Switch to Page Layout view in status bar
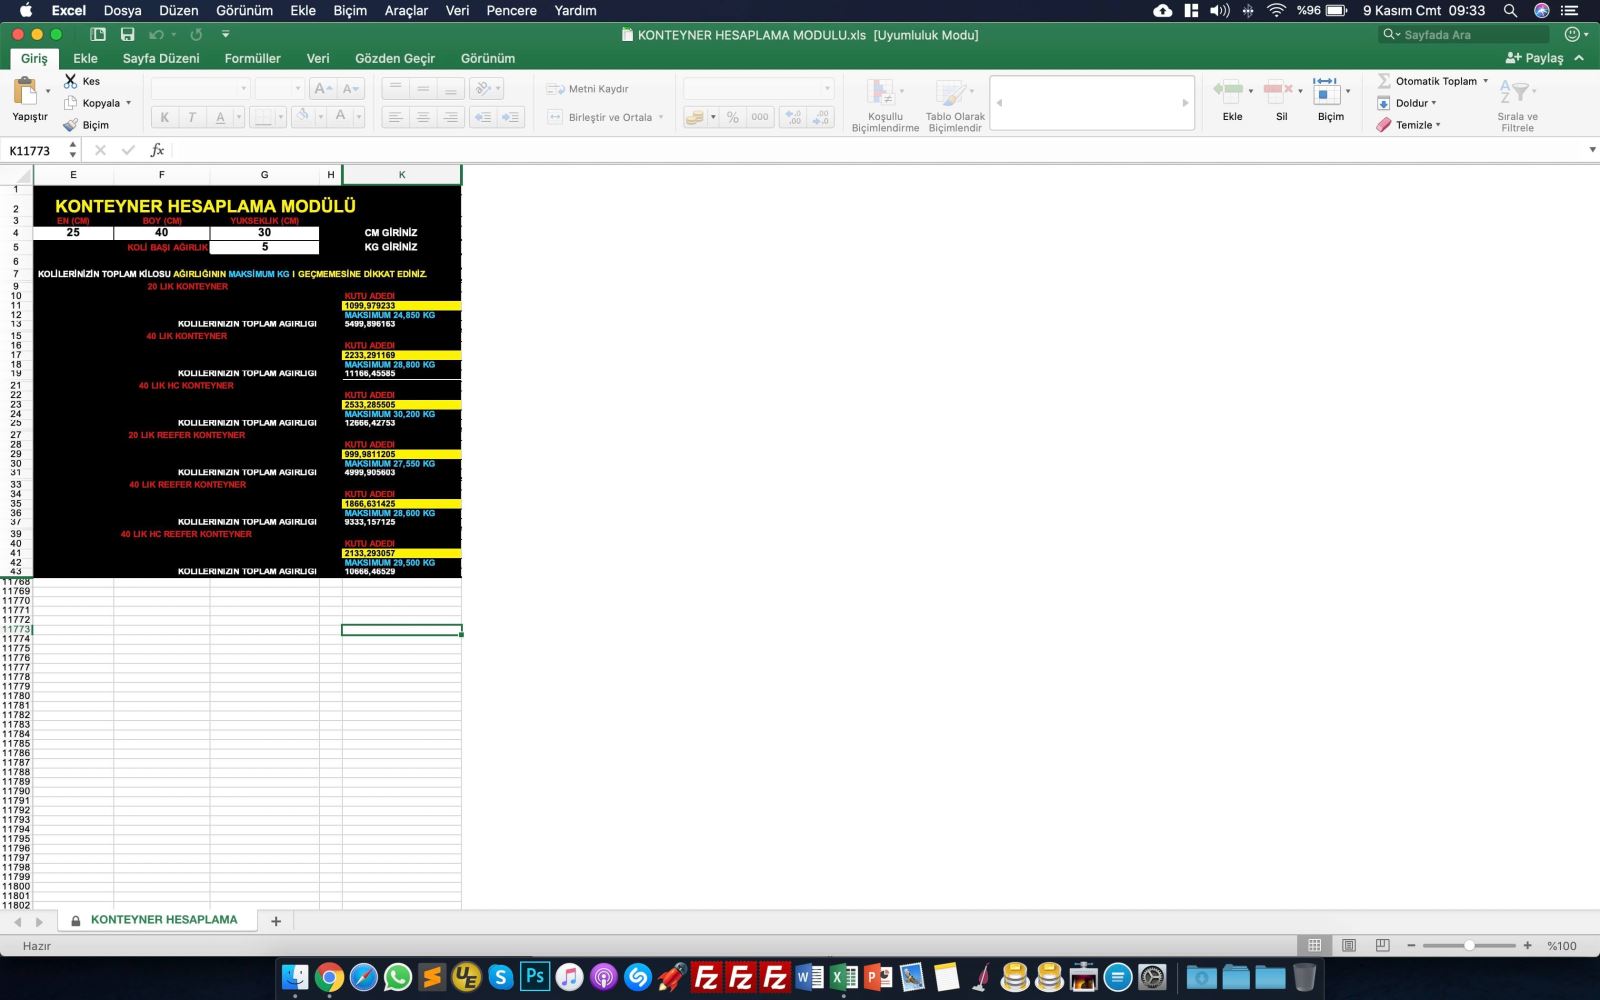This screenshot has width=1600, height=1000. [x=1349, y=946]
